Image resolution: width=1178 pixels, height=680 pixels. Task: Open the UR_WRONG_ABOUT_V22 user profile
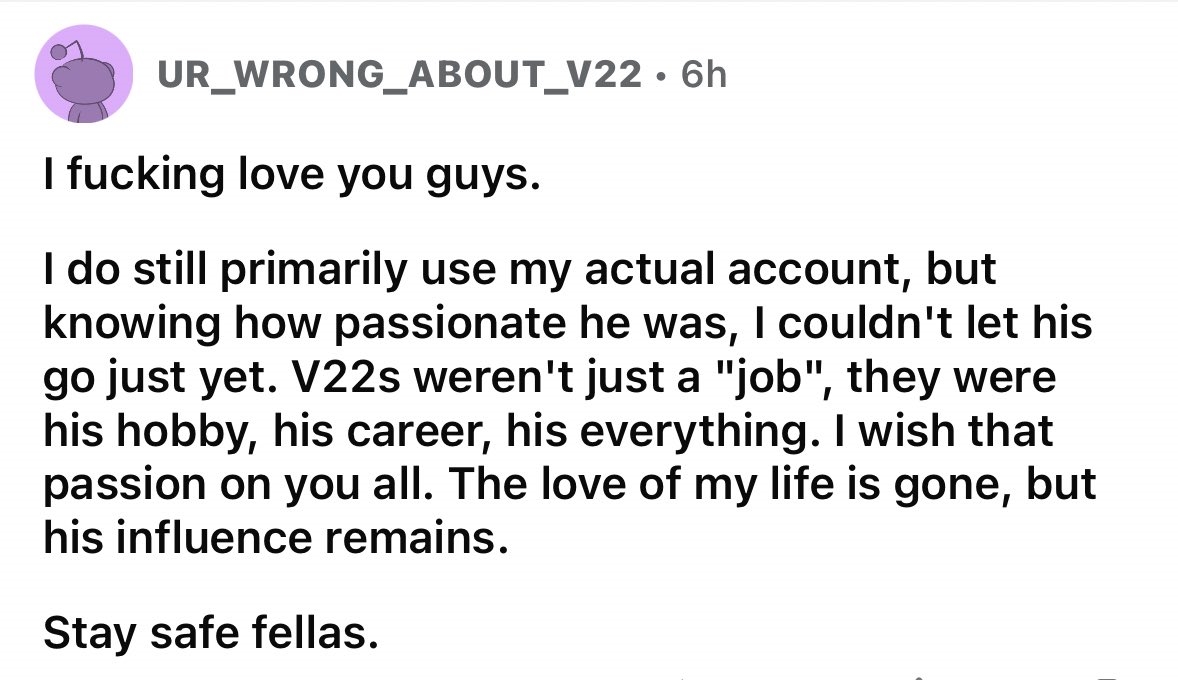[x=398, y=76]
